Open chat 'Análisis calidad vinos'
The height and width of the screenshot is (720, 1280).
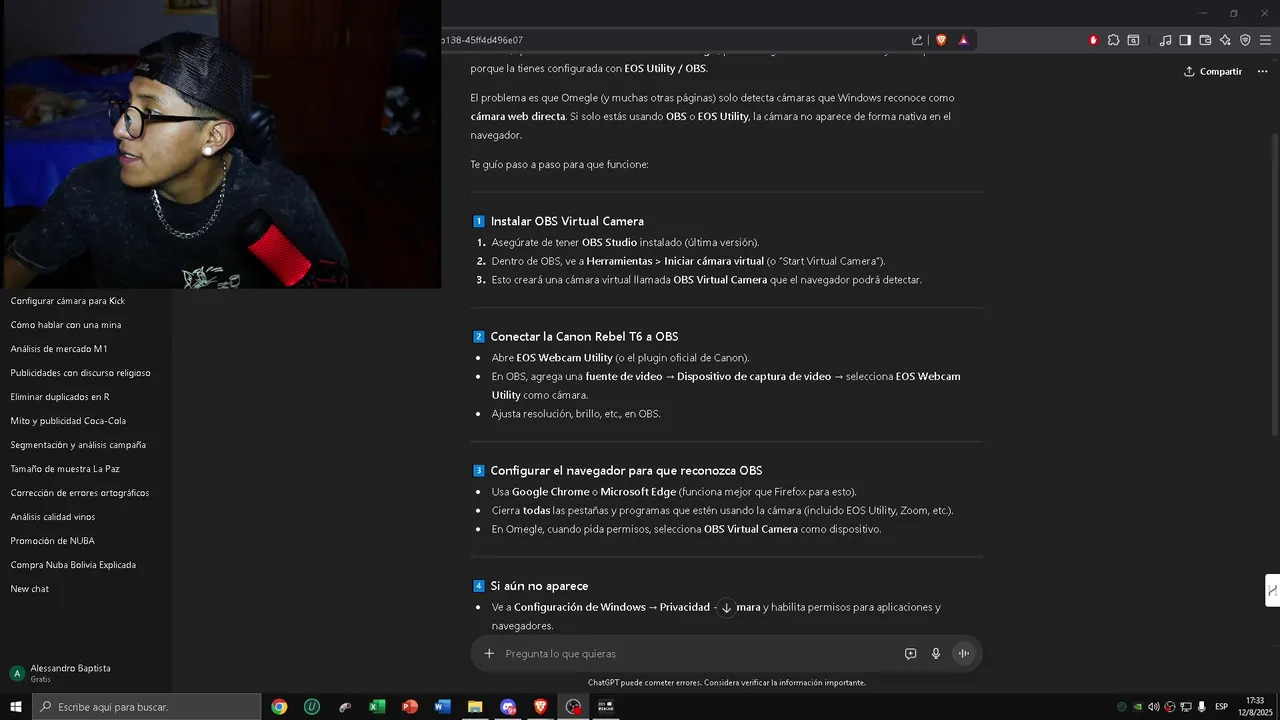(x=53, y=517)
